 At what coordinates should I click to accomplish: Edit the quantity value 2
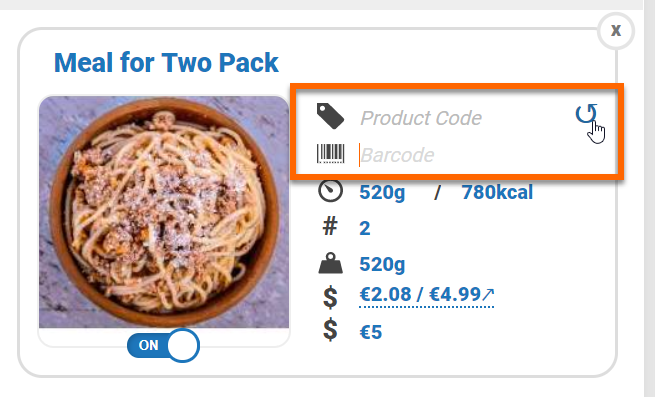tap(365, 228)
